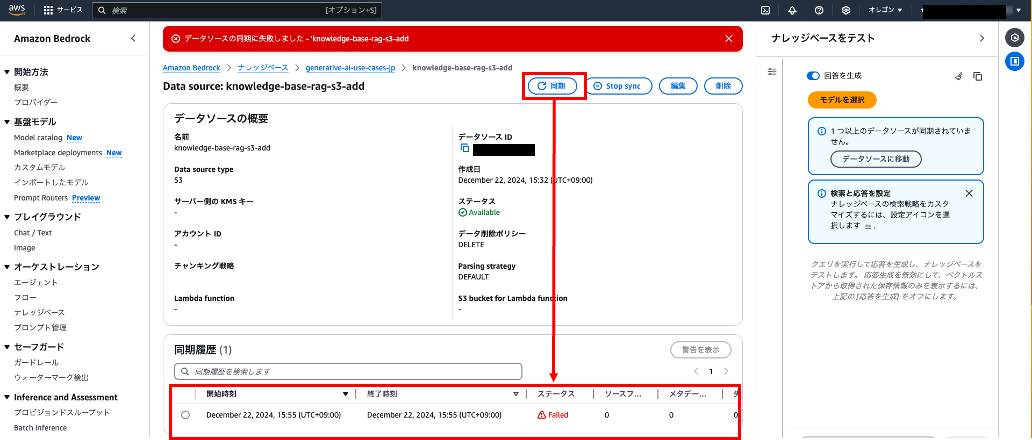Collapse the Amazon Bedrock sidebar

click(133, 38)
